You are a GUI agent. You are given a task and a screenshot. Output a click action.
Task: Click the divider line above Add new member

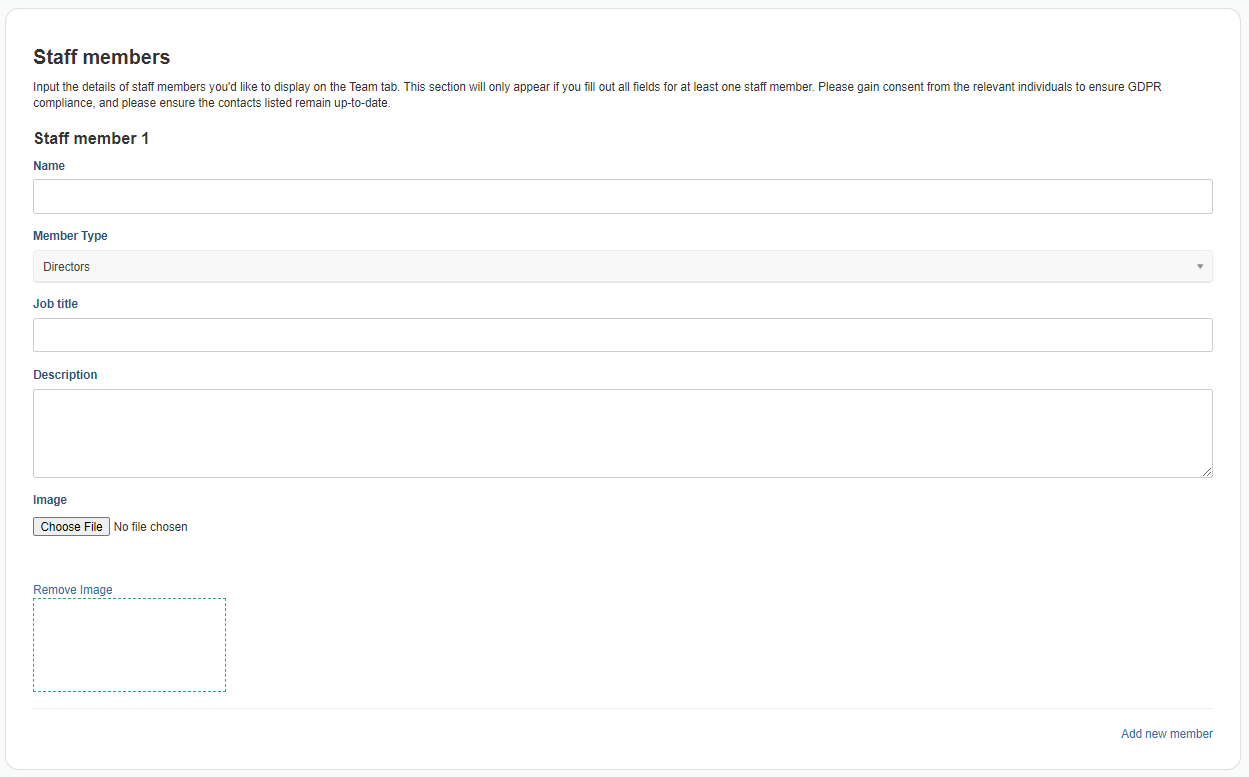pos(622,708)
